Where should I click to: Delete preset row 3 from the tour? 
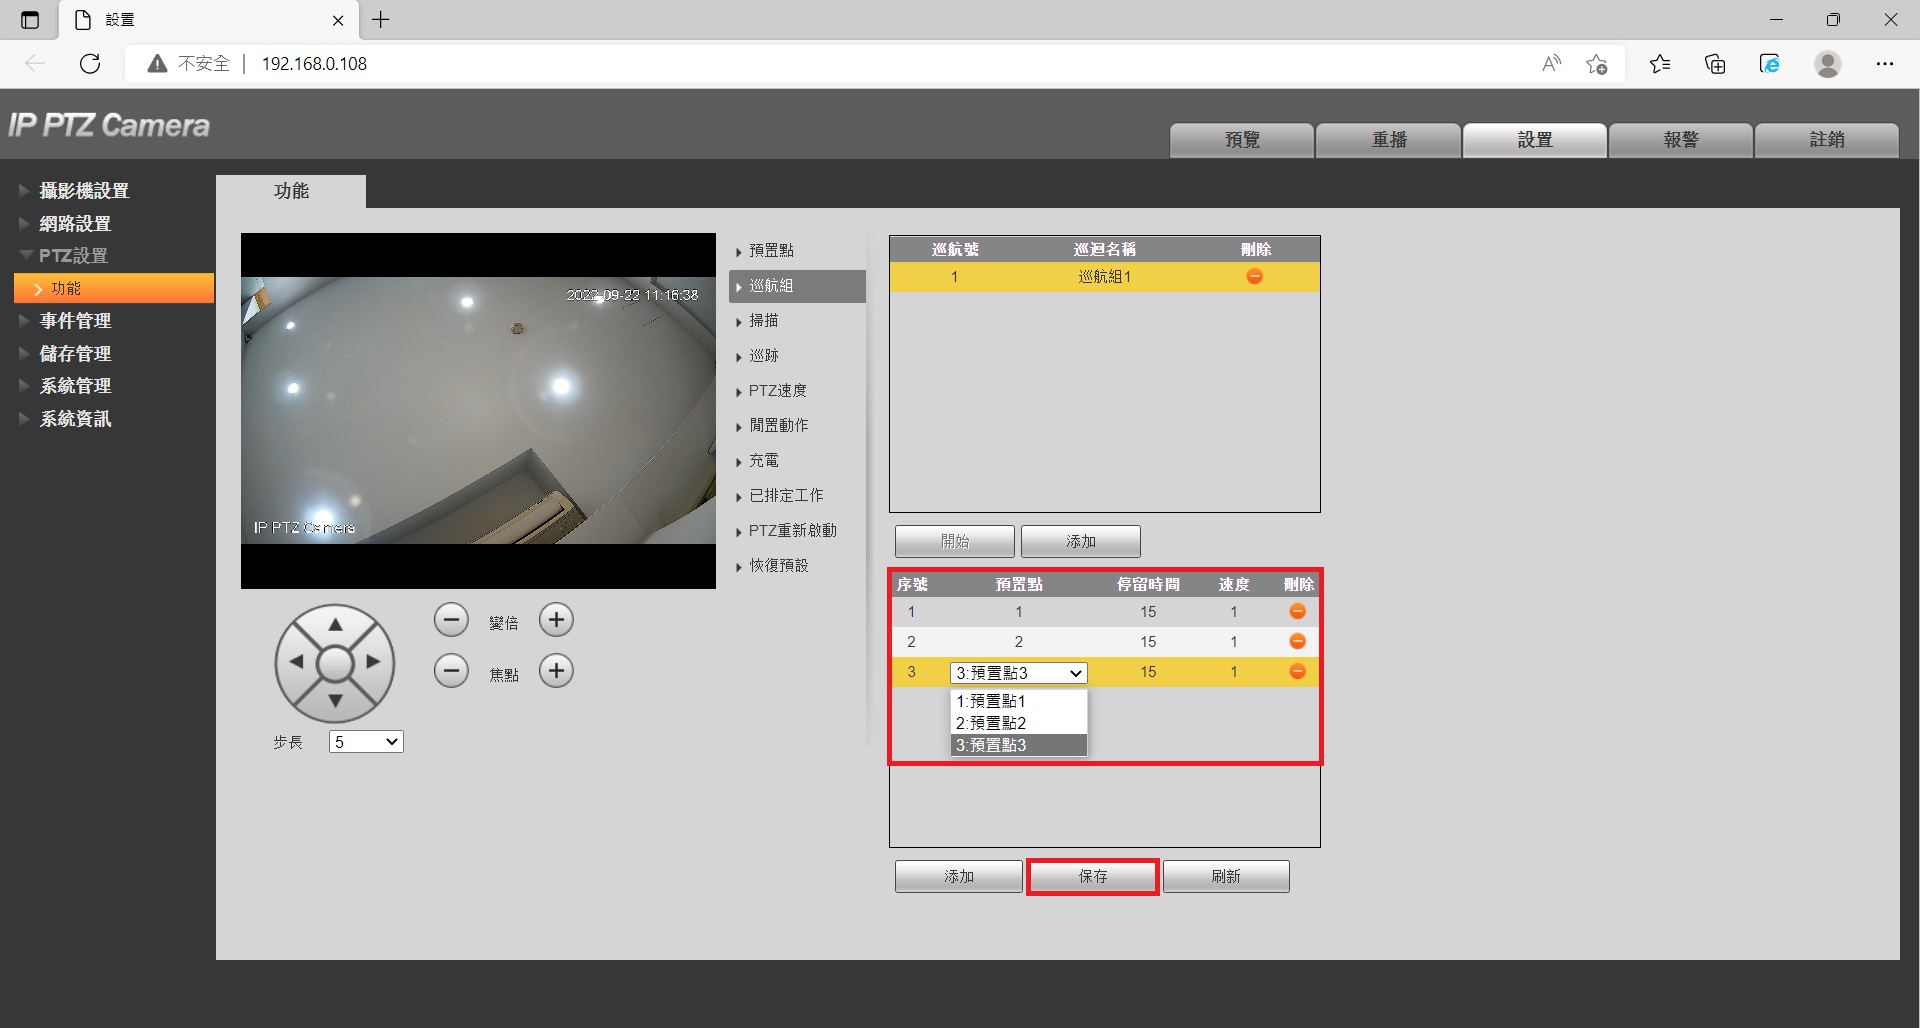click(x=1297, y=672)
